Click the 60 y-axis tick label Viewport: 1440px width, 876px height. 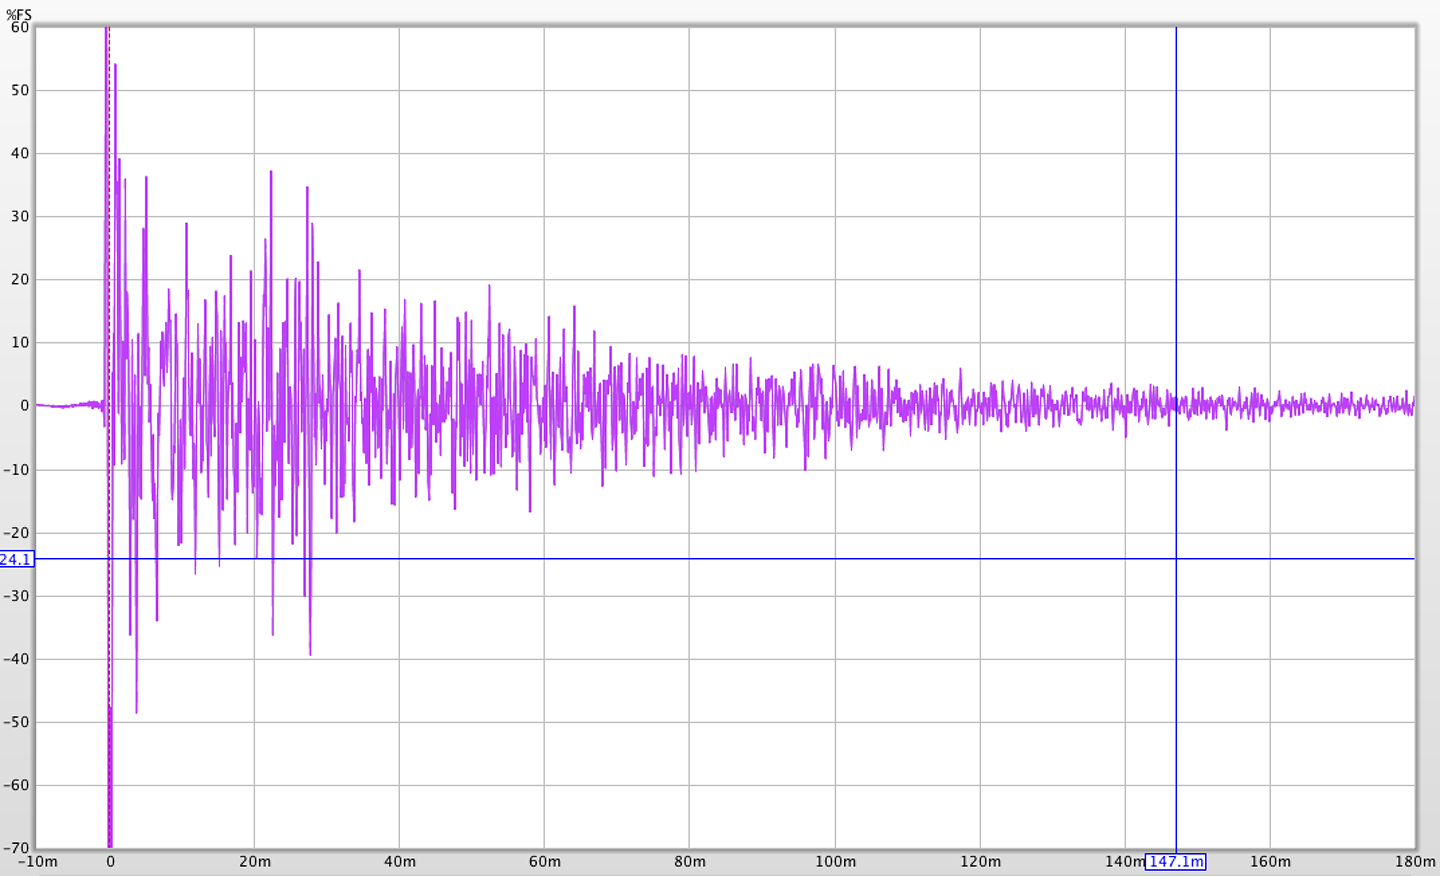click(x=20, y=27)
